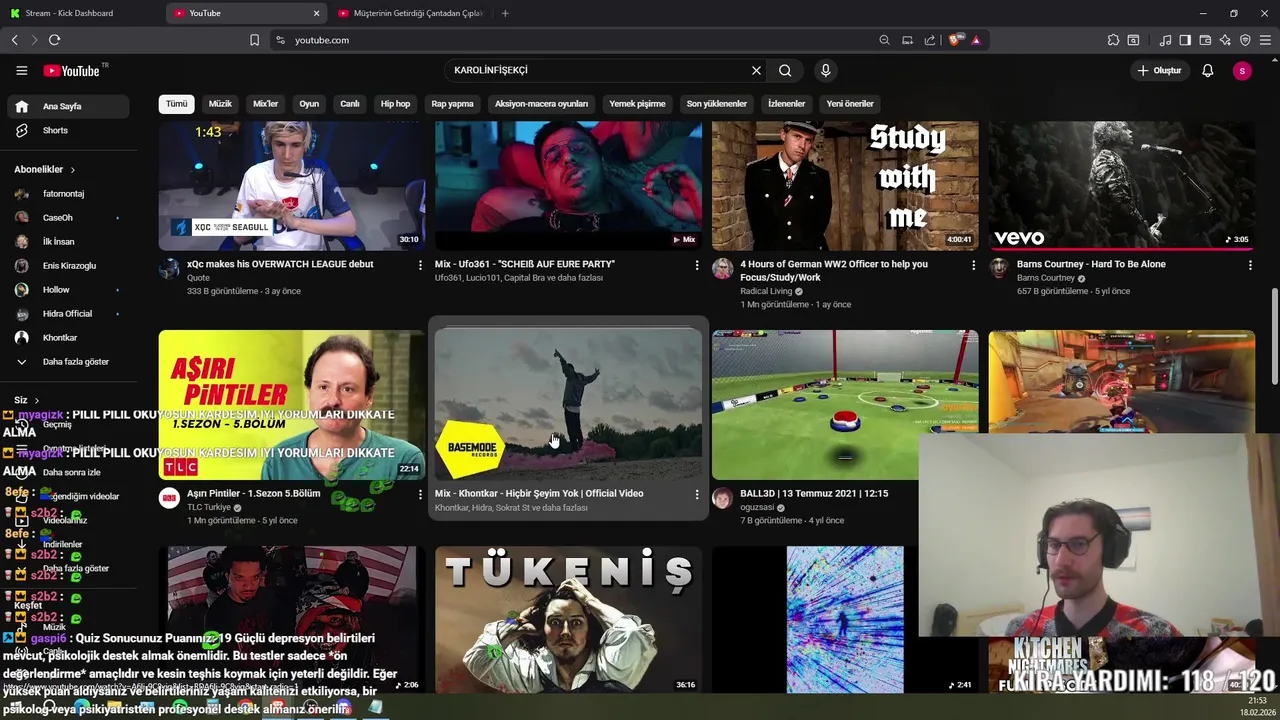The width and height of the screenshot is (1280, 720).
Task: Open fatomontaj subscription channel
Action: (68, 193)
